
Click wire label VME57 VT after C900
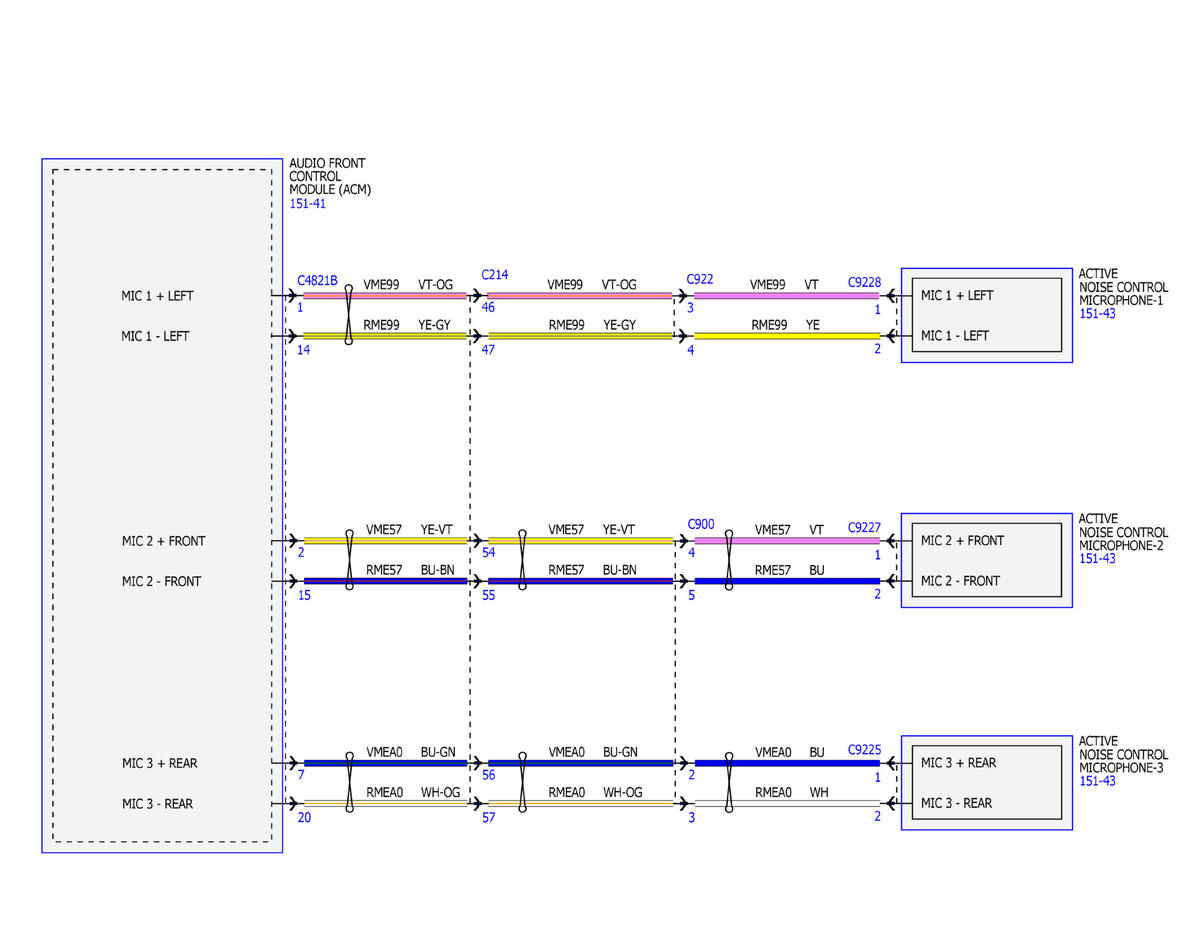[789, 530]
